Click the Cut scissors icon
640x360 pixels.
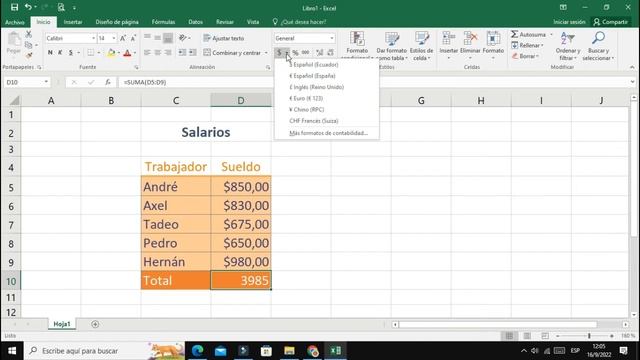pyautogui.click(x=29, y=34)
